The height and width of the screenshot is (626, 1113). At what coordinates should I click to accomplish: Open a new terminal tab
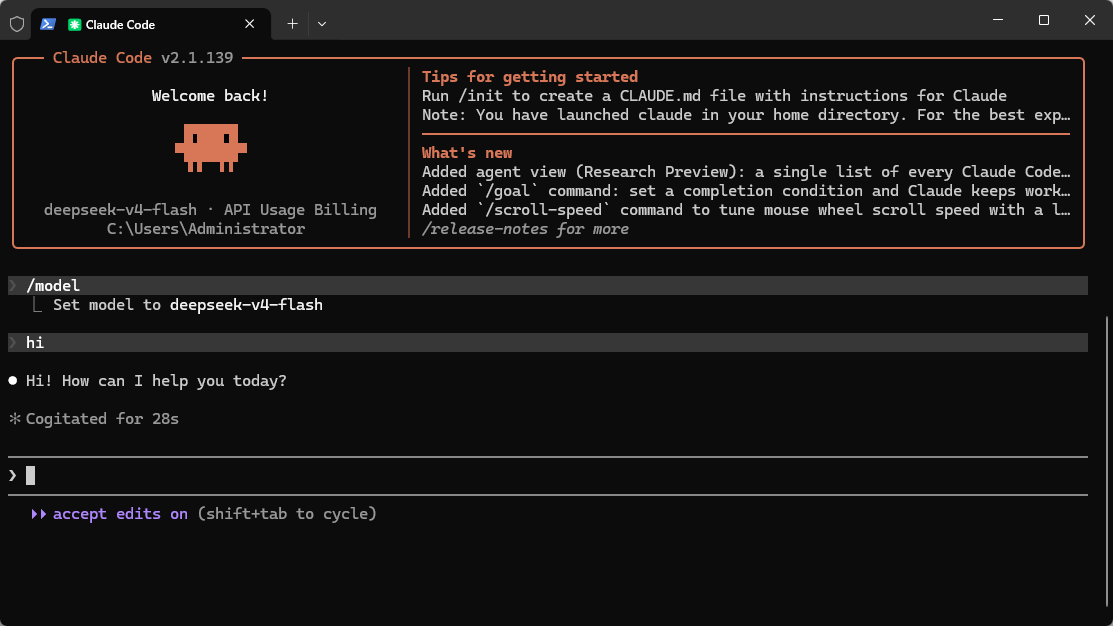click(x=292, y=24)
